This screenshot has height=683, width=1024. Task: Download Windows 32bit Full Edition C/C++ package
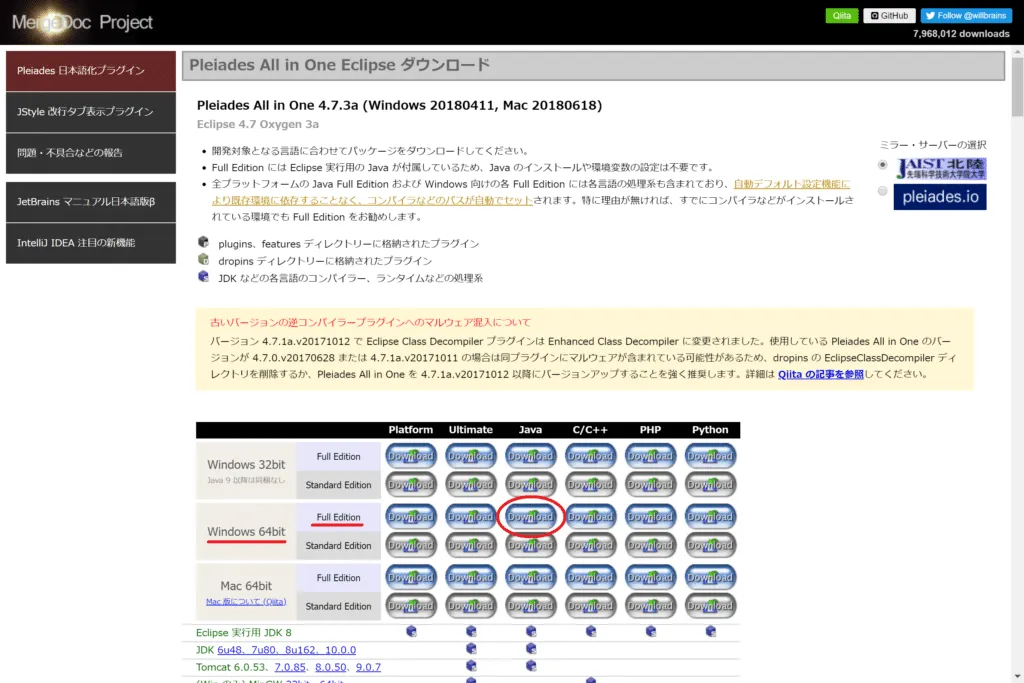(590, 456)
